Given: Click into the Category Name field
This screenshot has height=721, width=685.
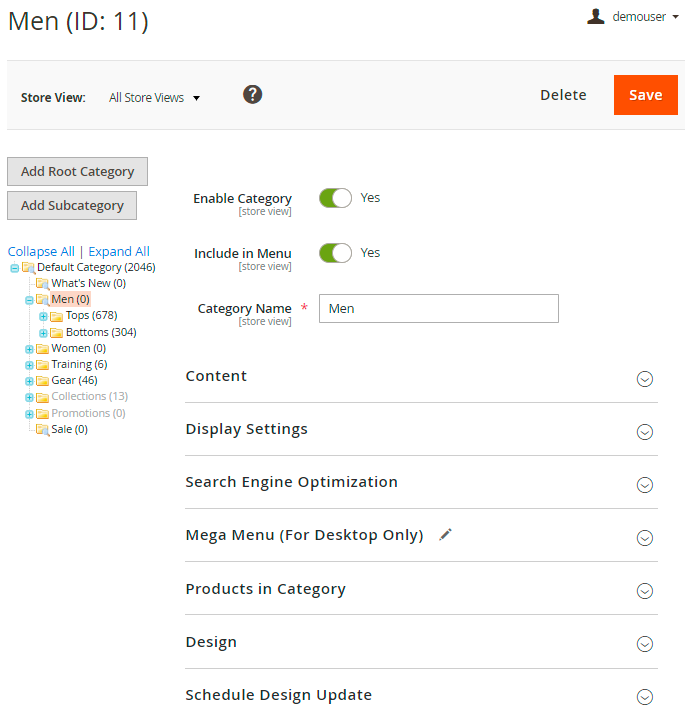Looking at the screenshot, I should pyautogui.click(x=438, y=309).
